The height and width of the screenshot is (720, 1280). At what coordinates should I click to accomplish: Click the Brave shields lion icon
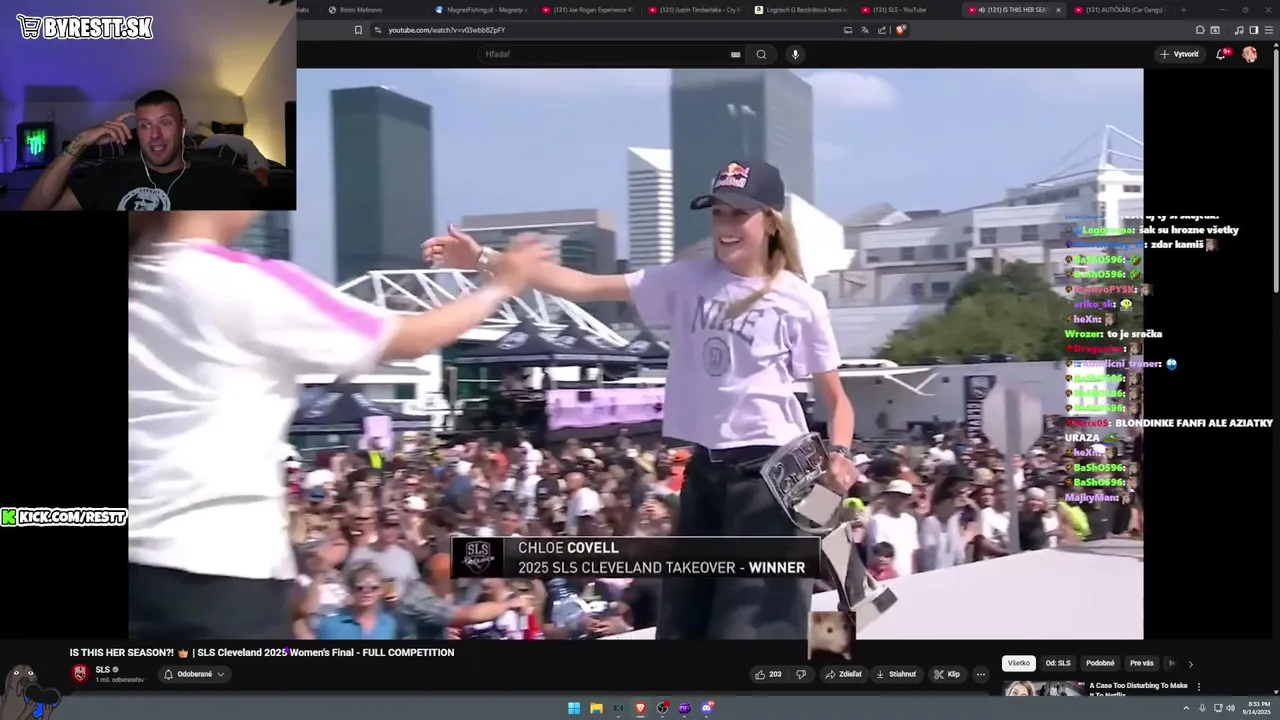tap(900, 30)
